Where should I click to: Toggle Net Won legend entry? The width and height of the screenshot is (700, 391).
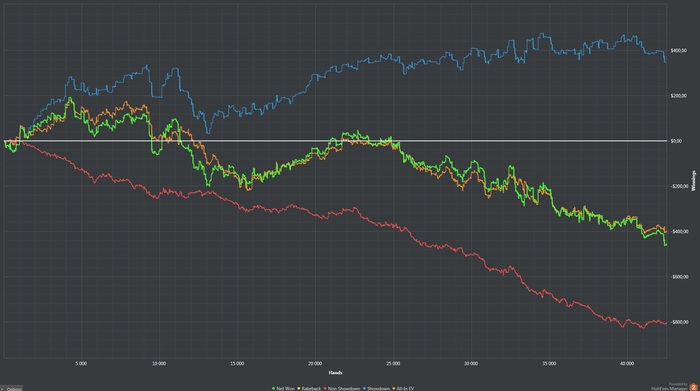click(x=283, y=389)
